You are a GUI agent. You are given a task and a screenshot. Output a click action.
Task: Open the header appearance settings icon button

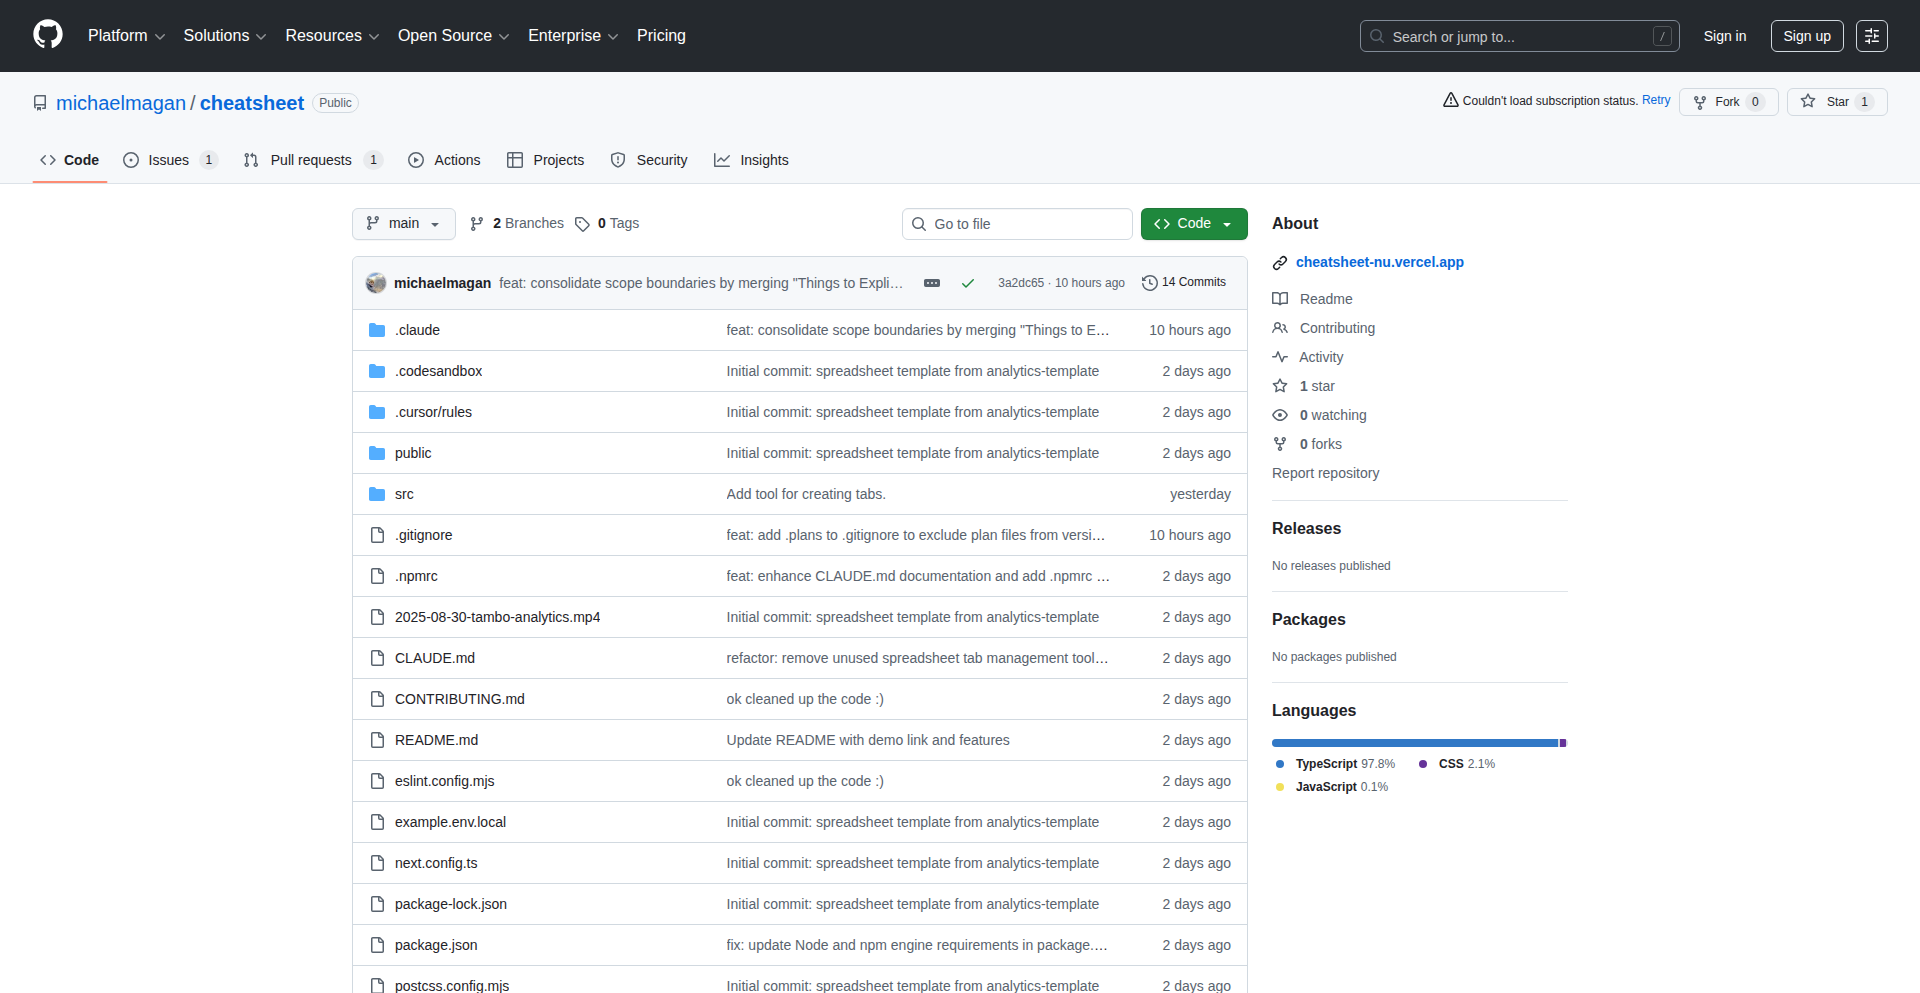point(1871,36)
